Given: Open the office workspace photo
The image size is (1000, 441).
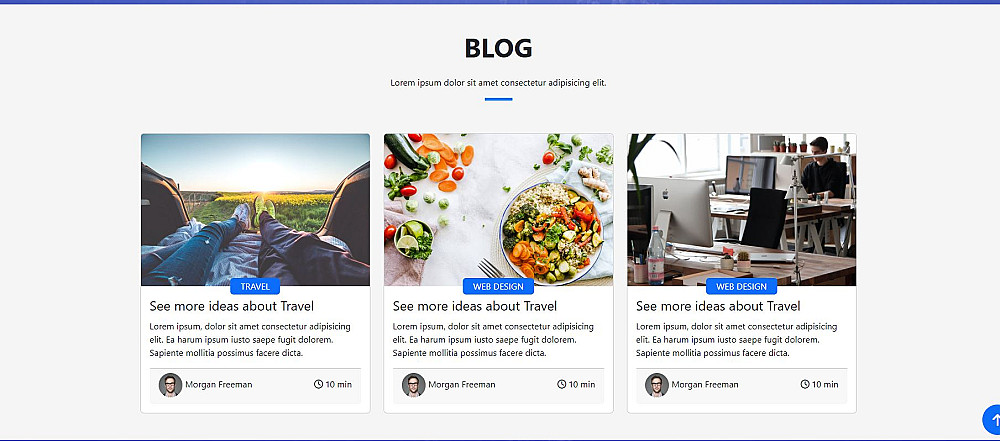Looking at the screenshot, I should tap(742, 209).
